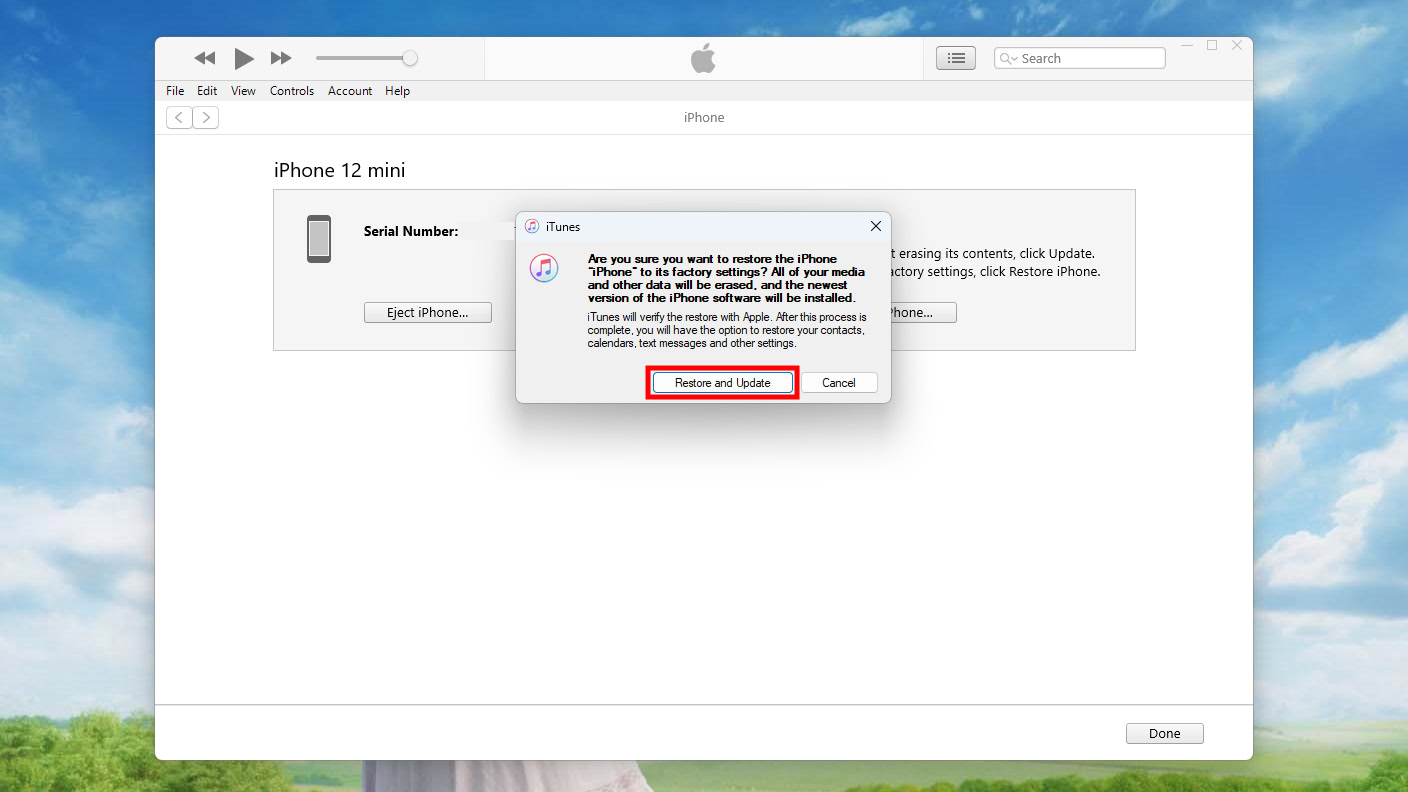The height and width of the screenshot is (792, 1408).
Task: Click the iTunes music note dialog icon
Action: [x=544, y=267]
